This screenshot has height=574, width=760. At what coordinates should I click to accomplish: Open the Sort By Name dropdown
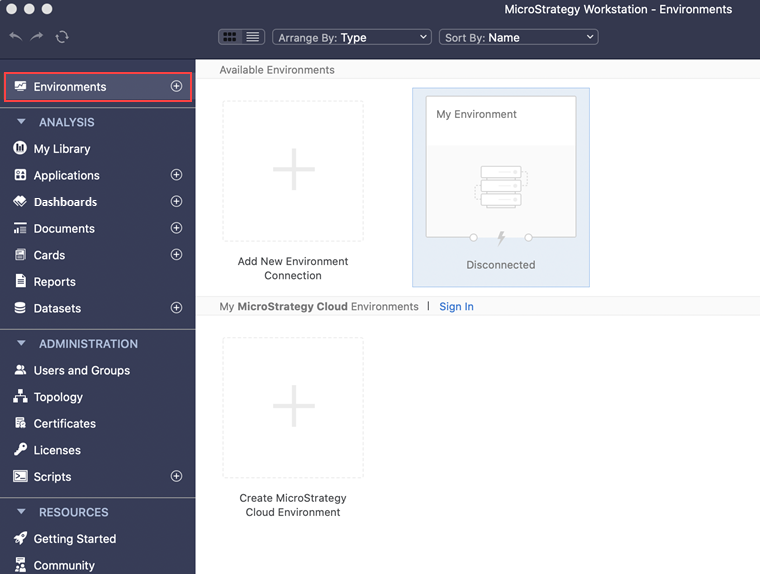pyautogui.click(x=518, y=37)
